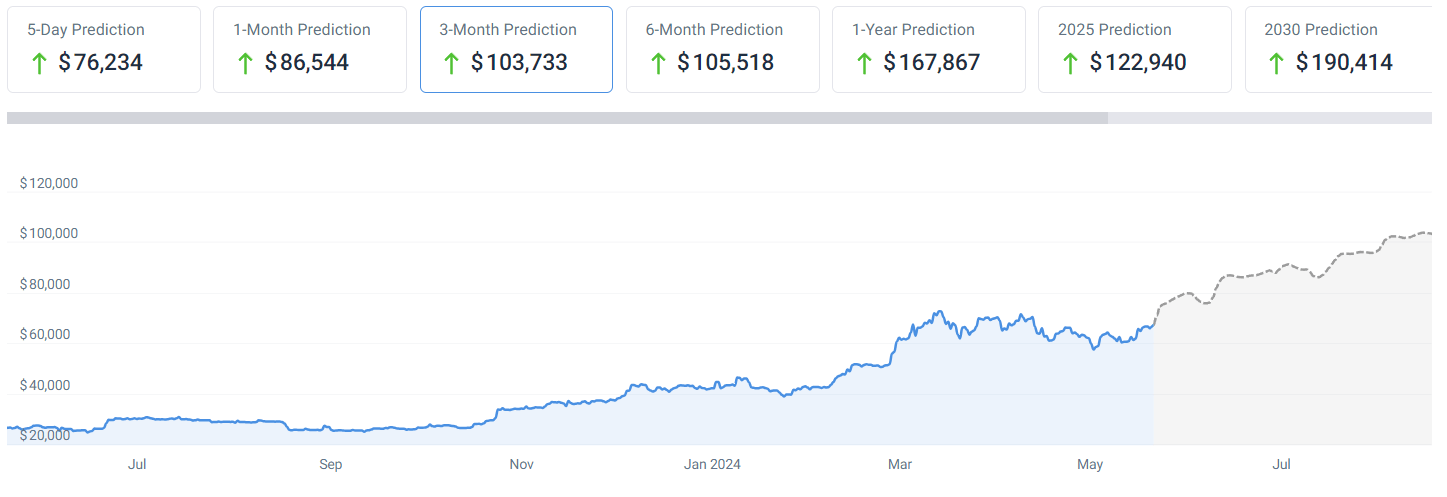Click the $76,234 predicted price
The width and height of the screenshot is (1447, 497).
100,63
